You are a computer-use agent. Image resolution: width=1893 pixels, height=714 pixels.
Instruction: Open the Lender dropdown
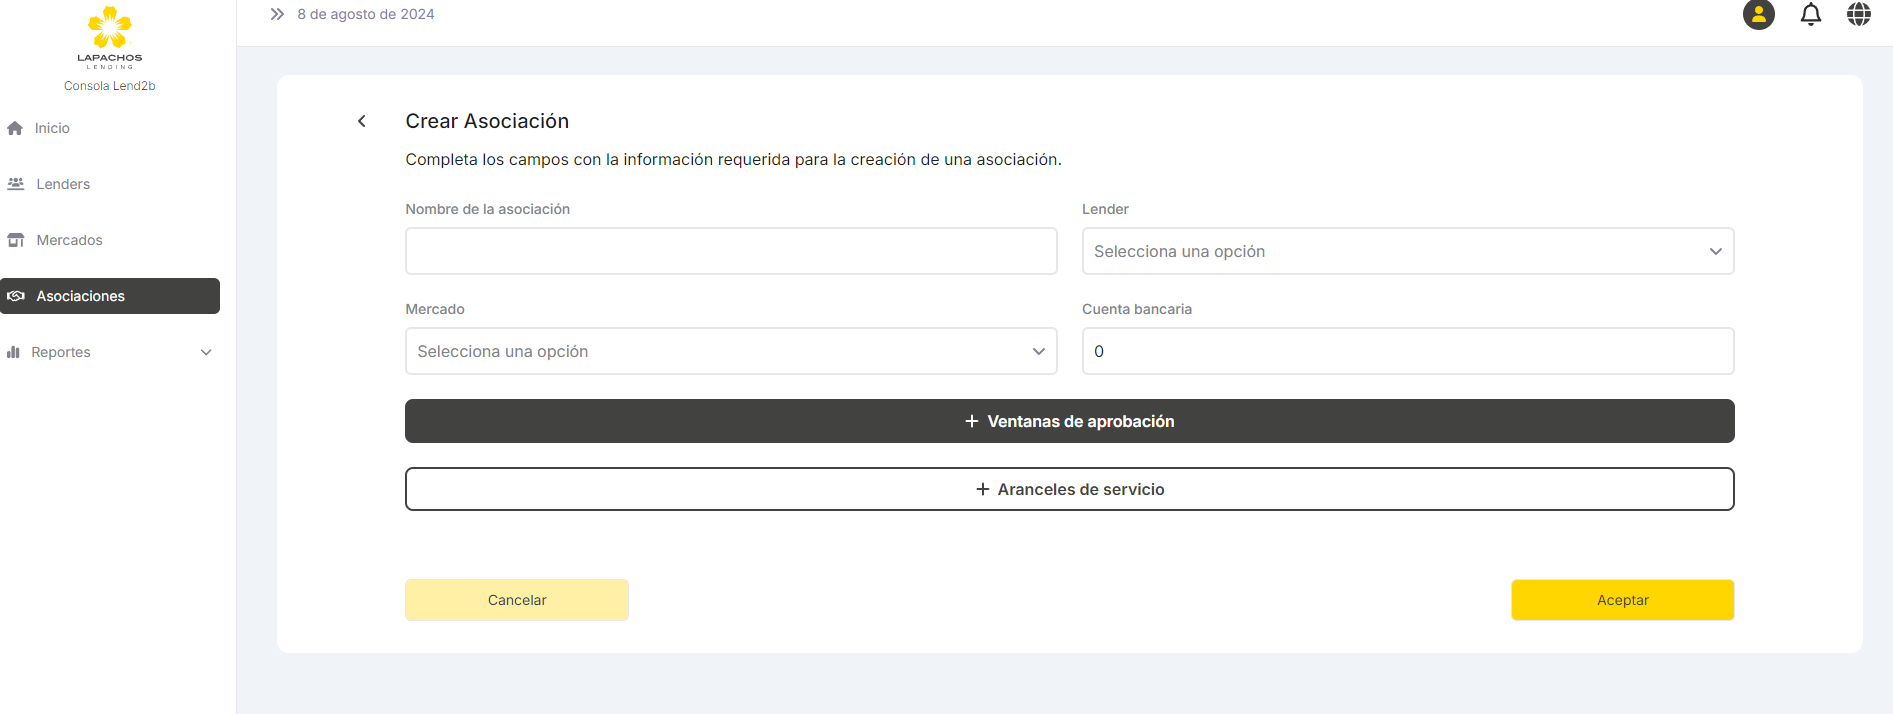tap(1407, 251)
